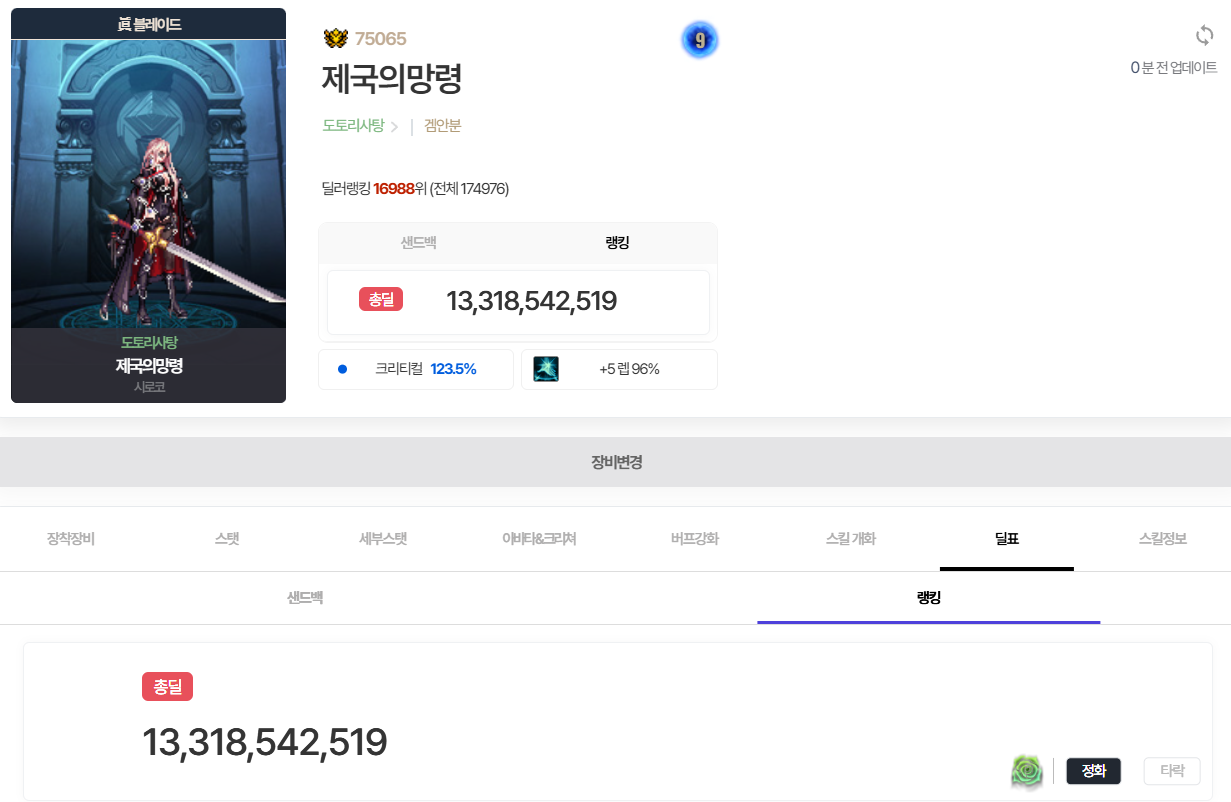Click the blue number 9 badge
Viewport: 1231px width, 802px height.
pyautogui.click(x=700, y=40)
